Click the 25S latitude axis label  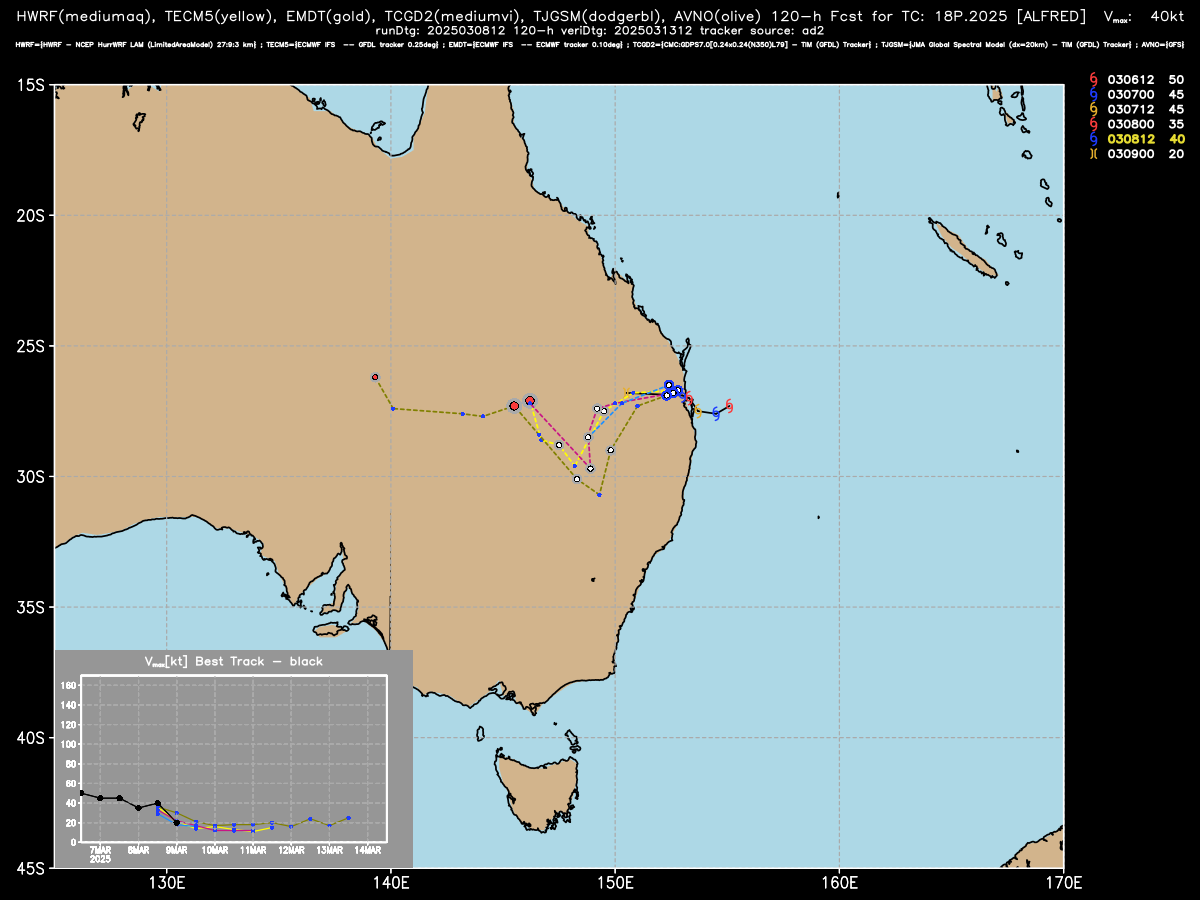[34, 346]
